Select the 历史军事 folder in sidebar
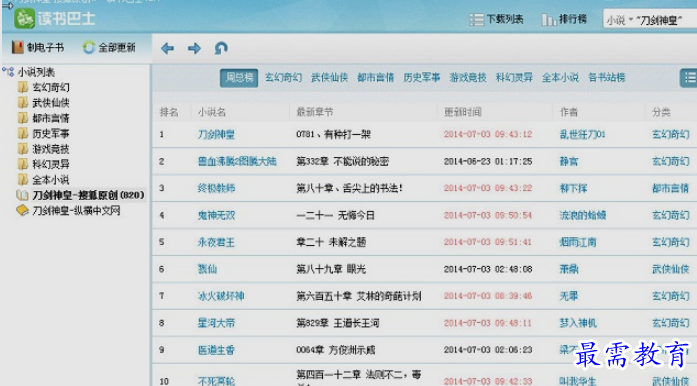Image resolution: width=697 pixels, height=386 pixels. [x=44, y=133]
